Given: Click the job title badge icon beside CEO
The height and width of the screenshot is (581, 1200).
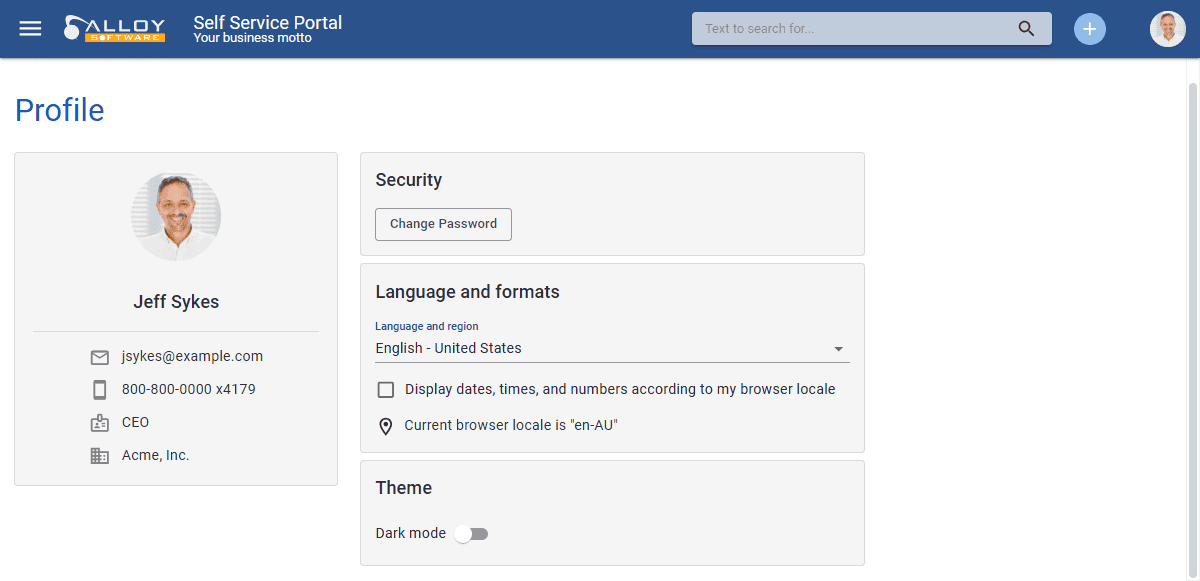Looking at the screenshot, I should 99,423.
